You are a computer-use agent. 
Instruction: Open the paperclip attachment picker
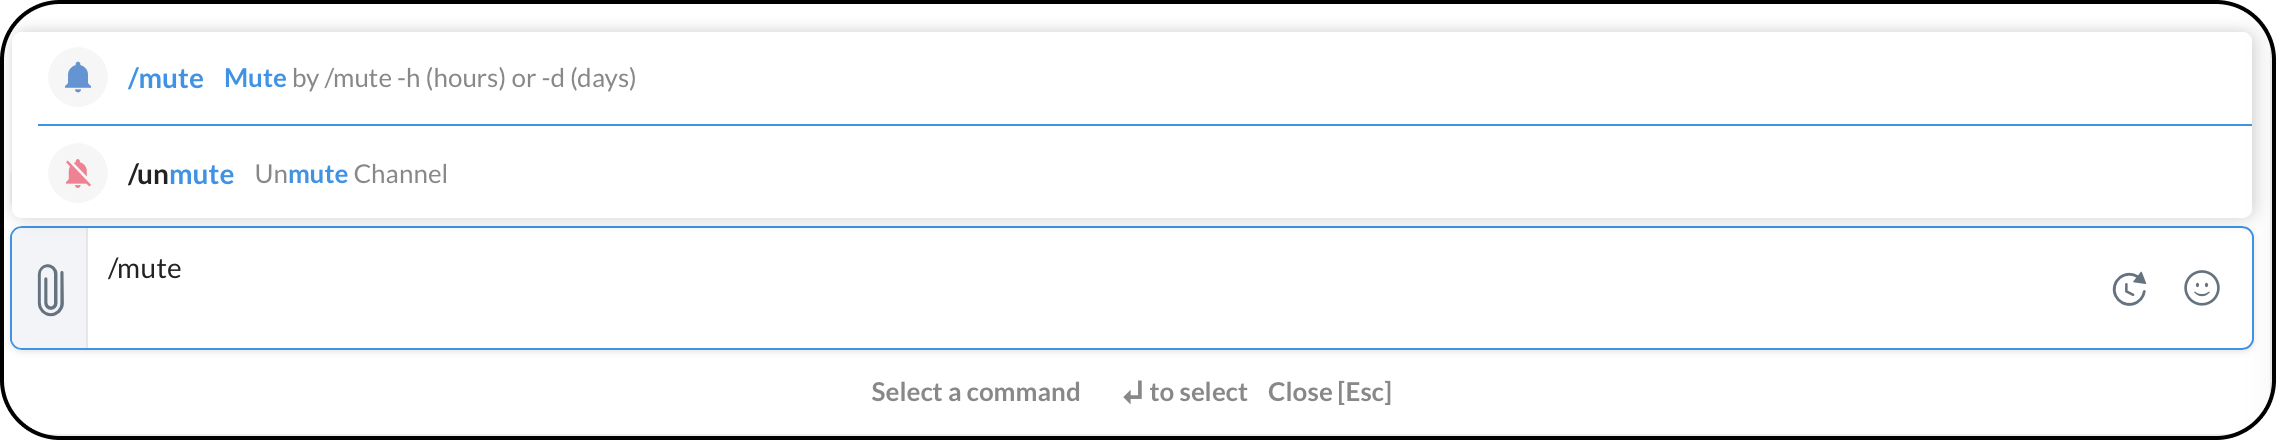tap(51, 290)
